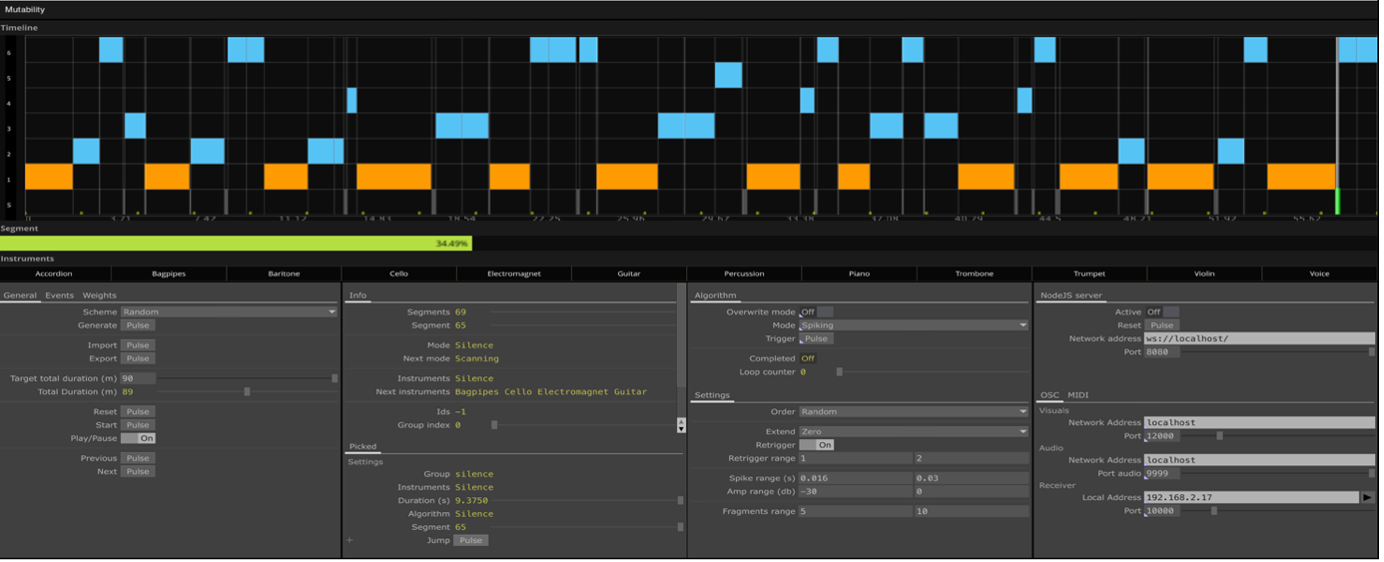1384x562 pixels.
Task: Enable Overwrite mode toggle
Action: tap(816, 312)
